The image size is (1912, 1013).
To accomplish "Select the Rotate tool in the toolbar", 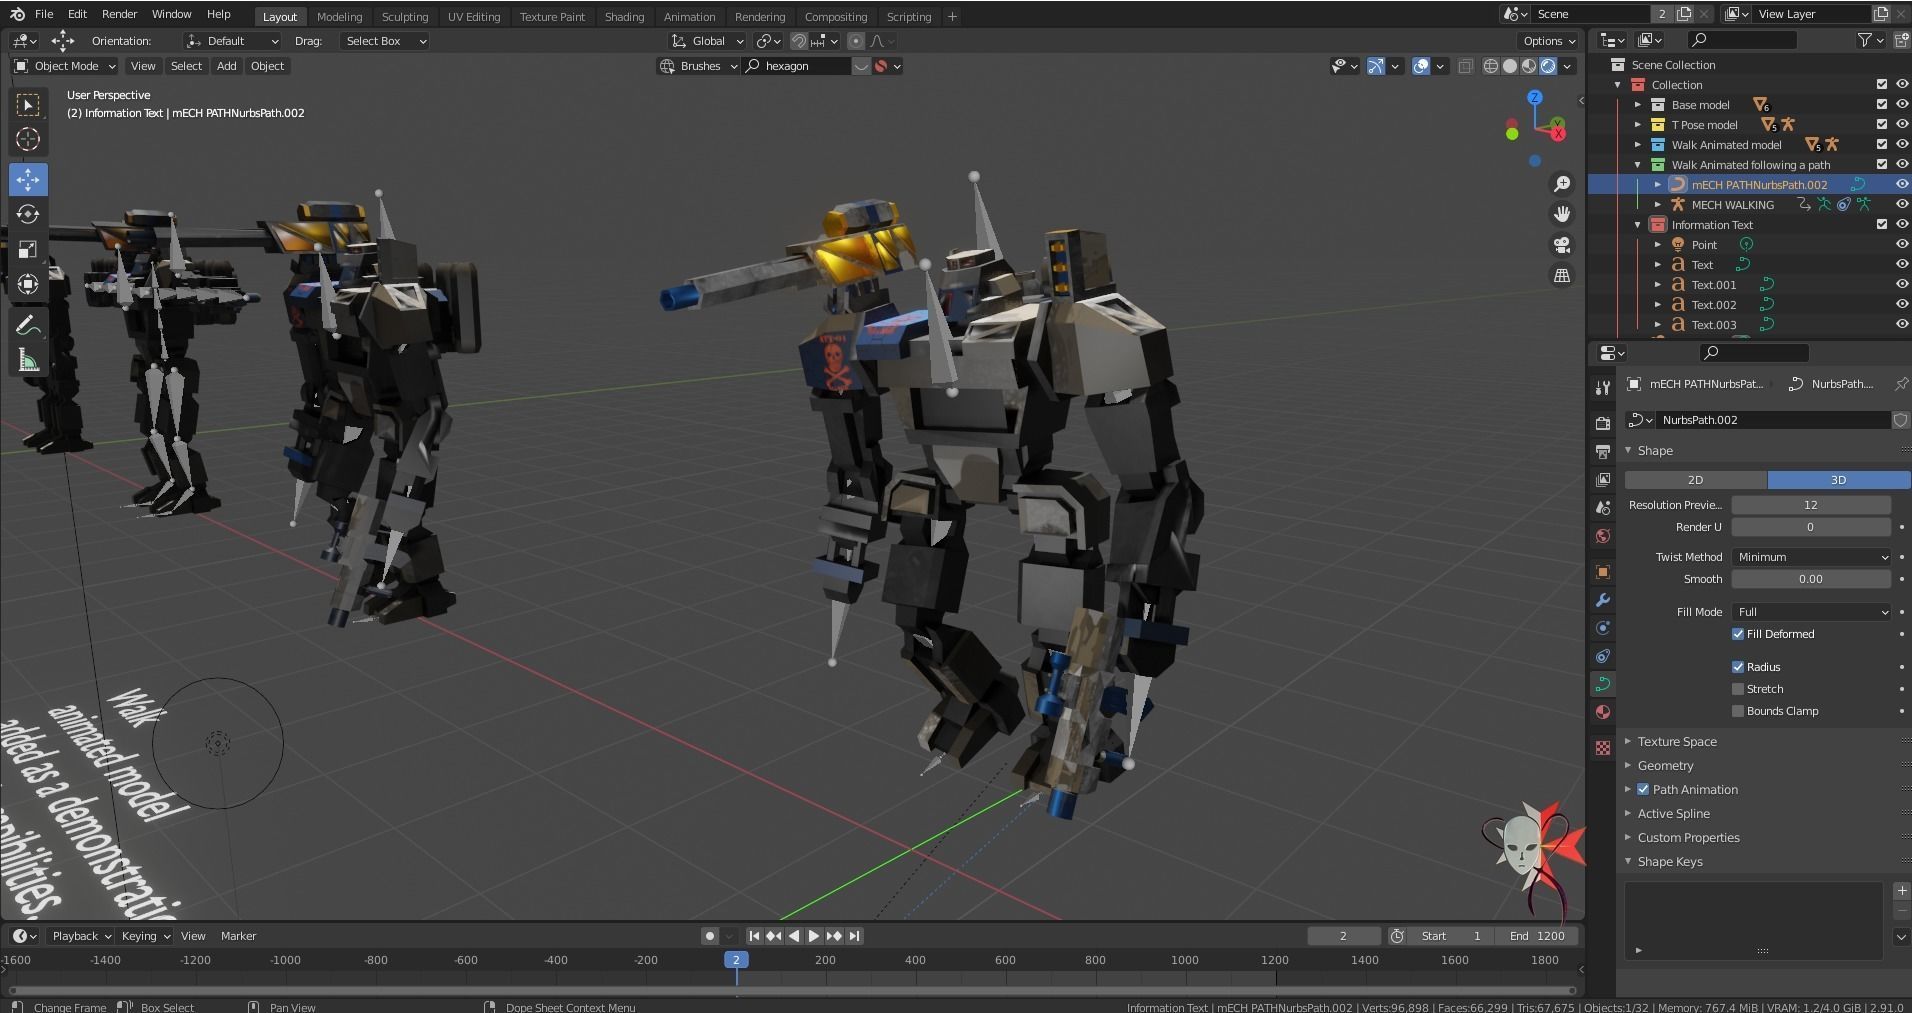I will [x=28, y=213].
